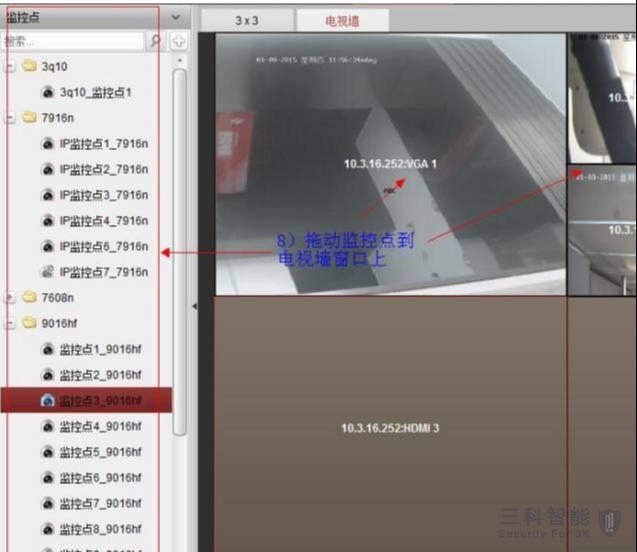Select camera icon for 3q10_监控点1
The image size is (637, 552).
(47, 92)
